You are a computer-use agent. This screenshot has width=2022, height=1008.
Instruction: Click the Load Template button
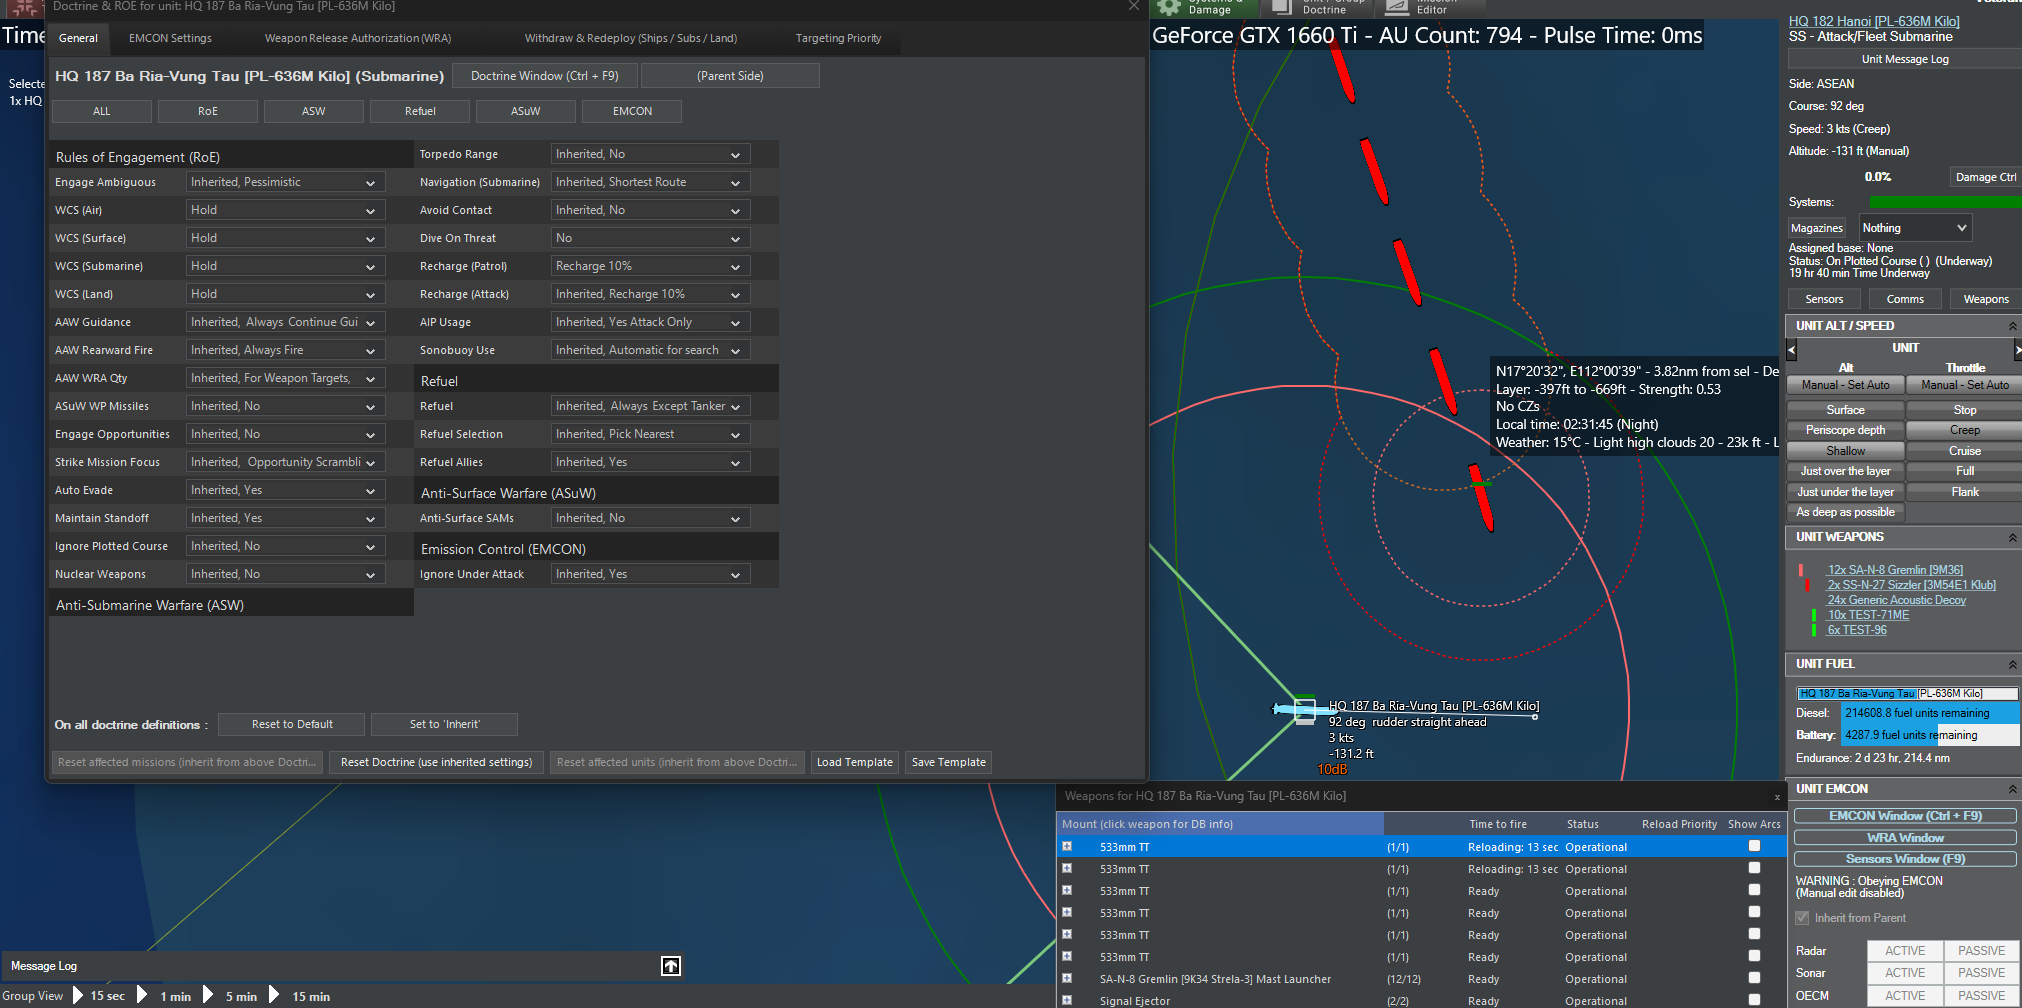(x=855, y=762)
